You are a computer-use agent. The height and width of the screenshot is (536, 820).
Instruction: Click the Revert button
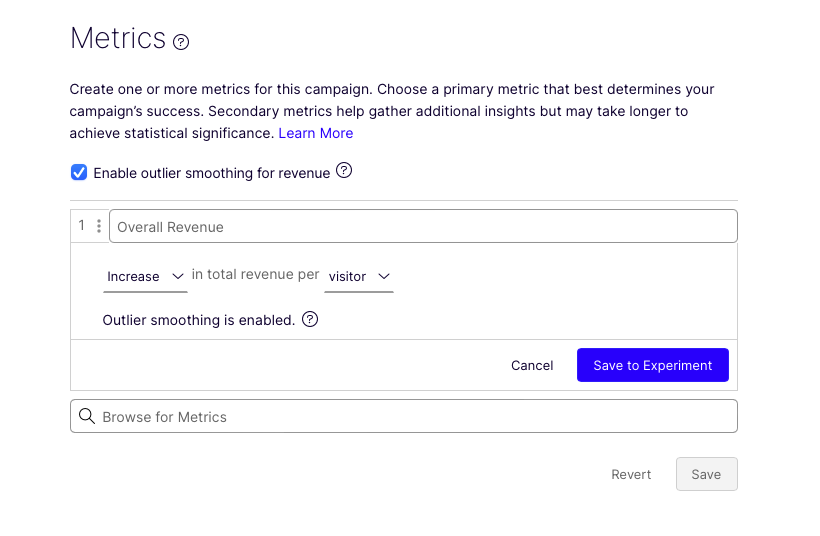click(631, 474)
